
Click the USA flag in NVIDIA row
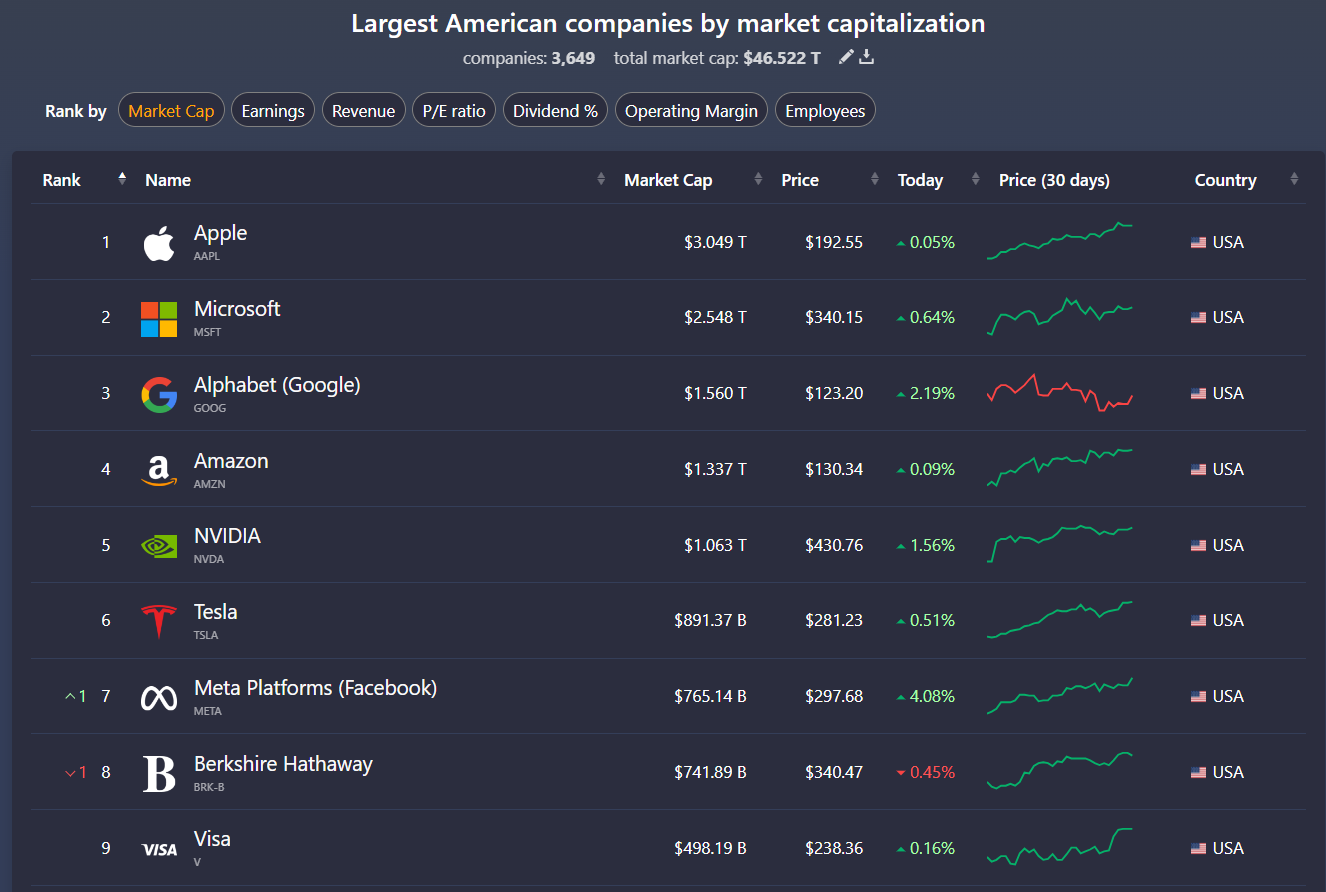pyautogui.click(x=1198, y=545)
